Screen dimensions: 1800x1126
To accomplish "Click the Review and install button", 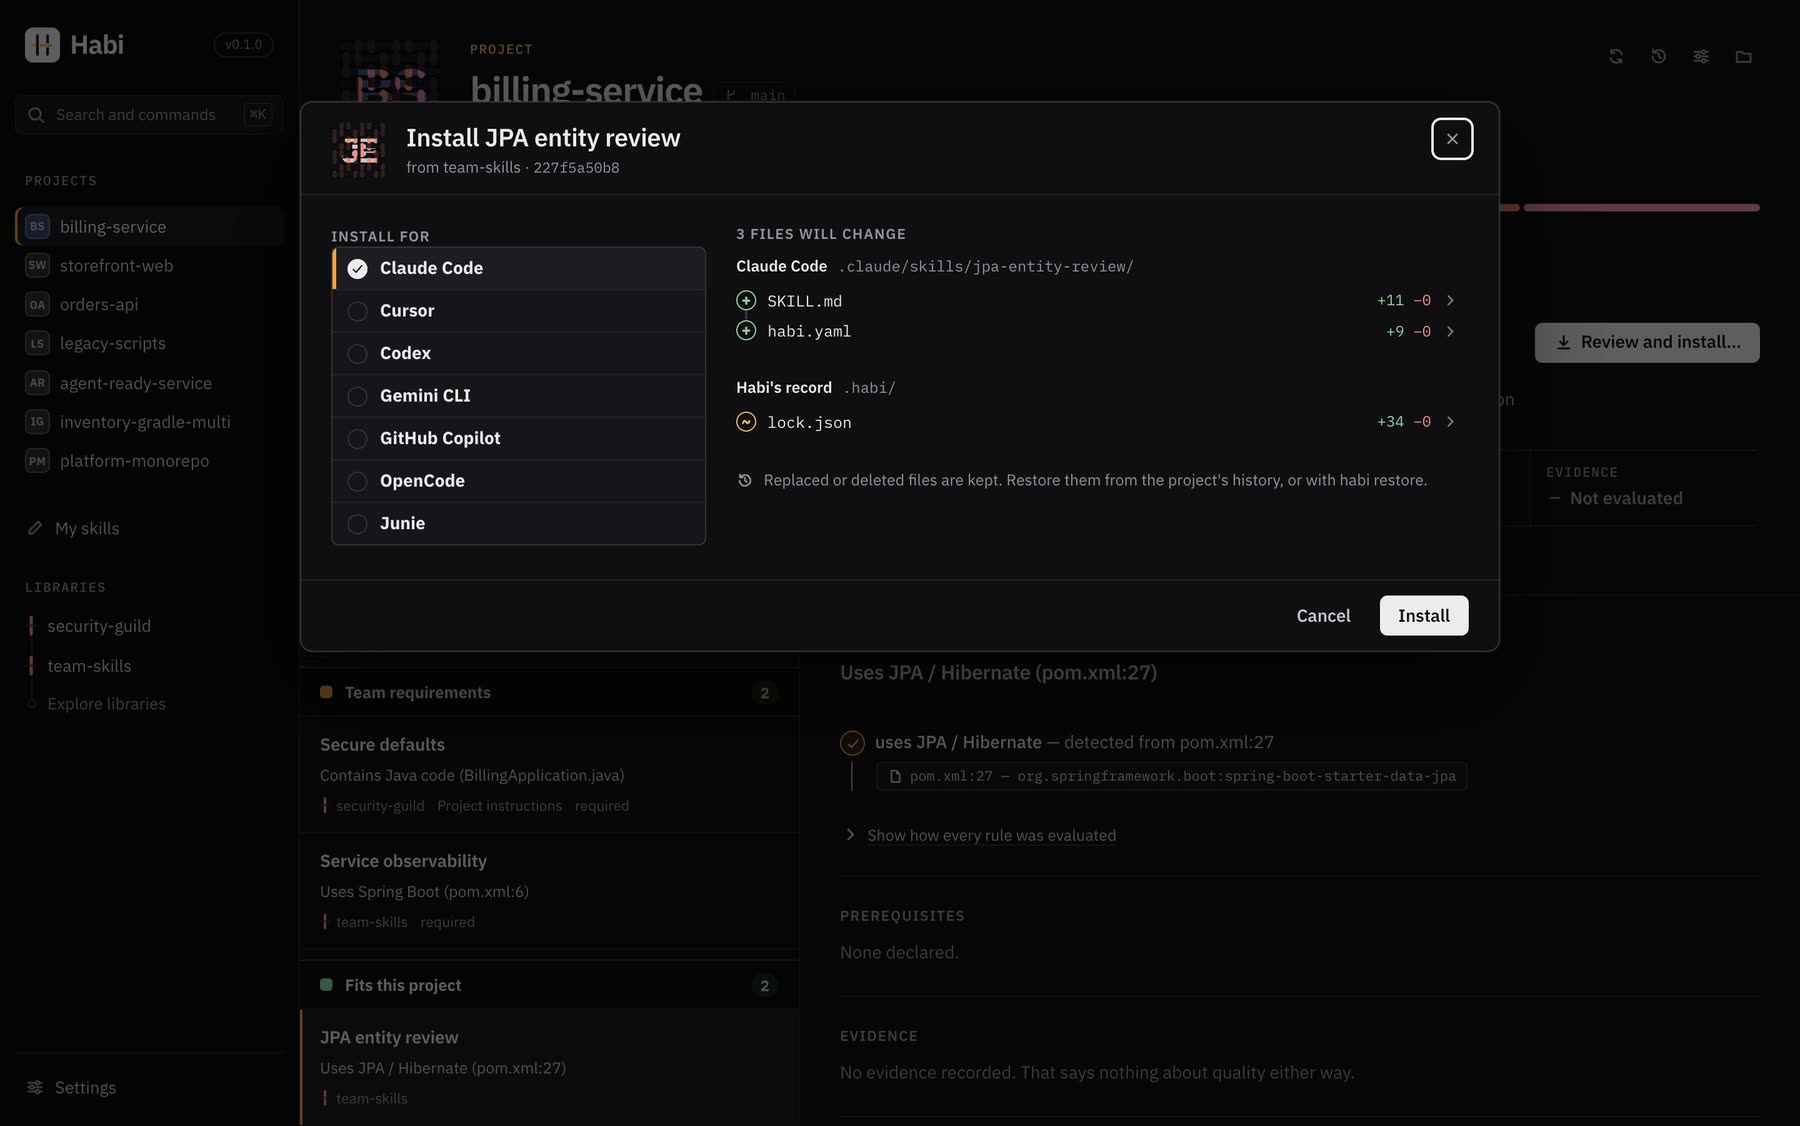I will [x=1647, y=342].
